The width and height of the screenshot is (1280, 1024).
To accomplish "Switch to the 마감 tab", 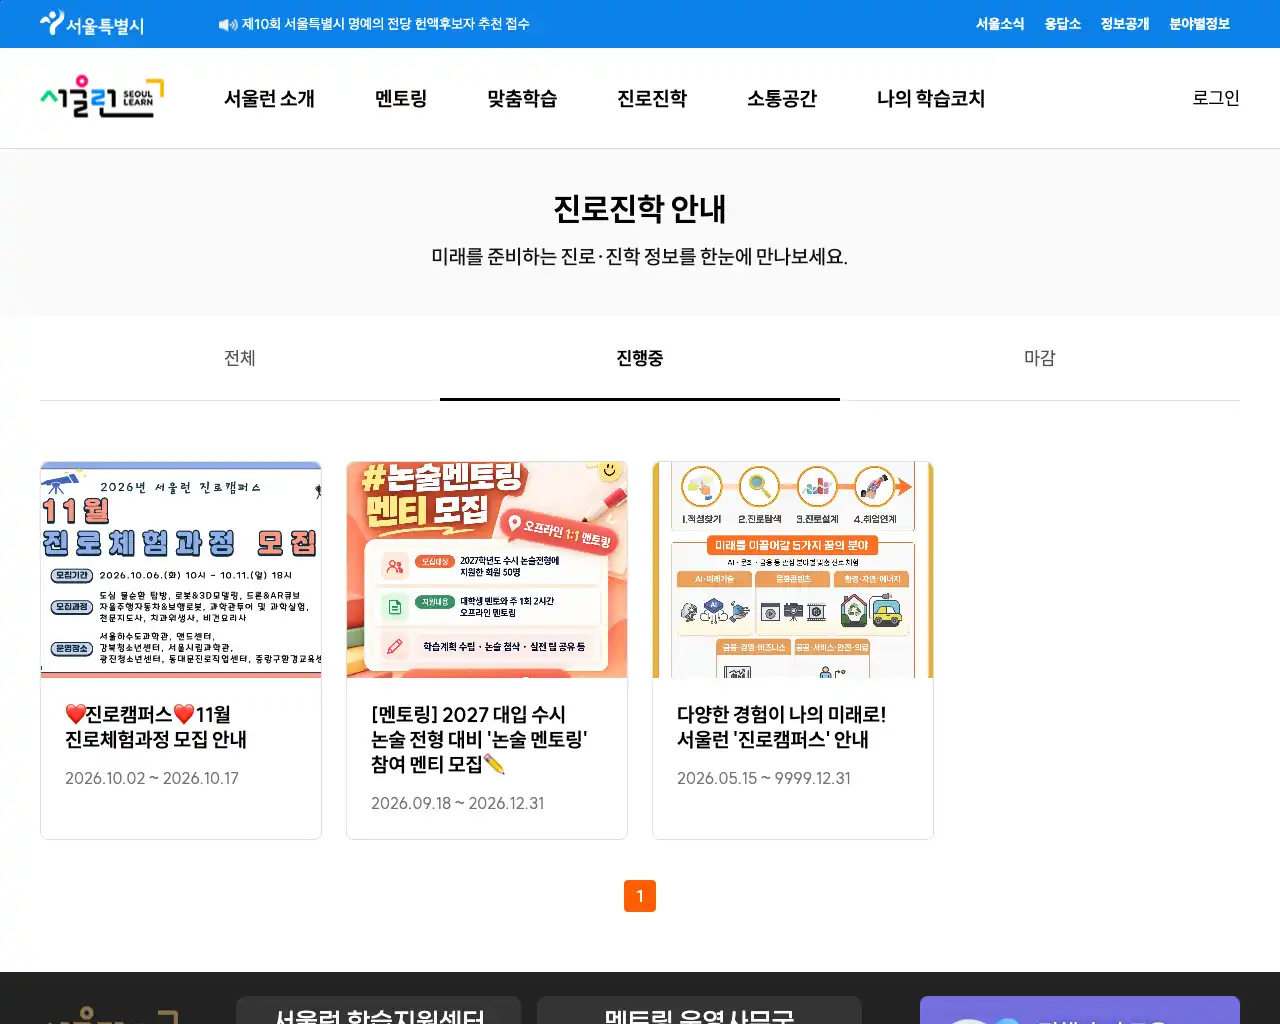I will 1040,358.
